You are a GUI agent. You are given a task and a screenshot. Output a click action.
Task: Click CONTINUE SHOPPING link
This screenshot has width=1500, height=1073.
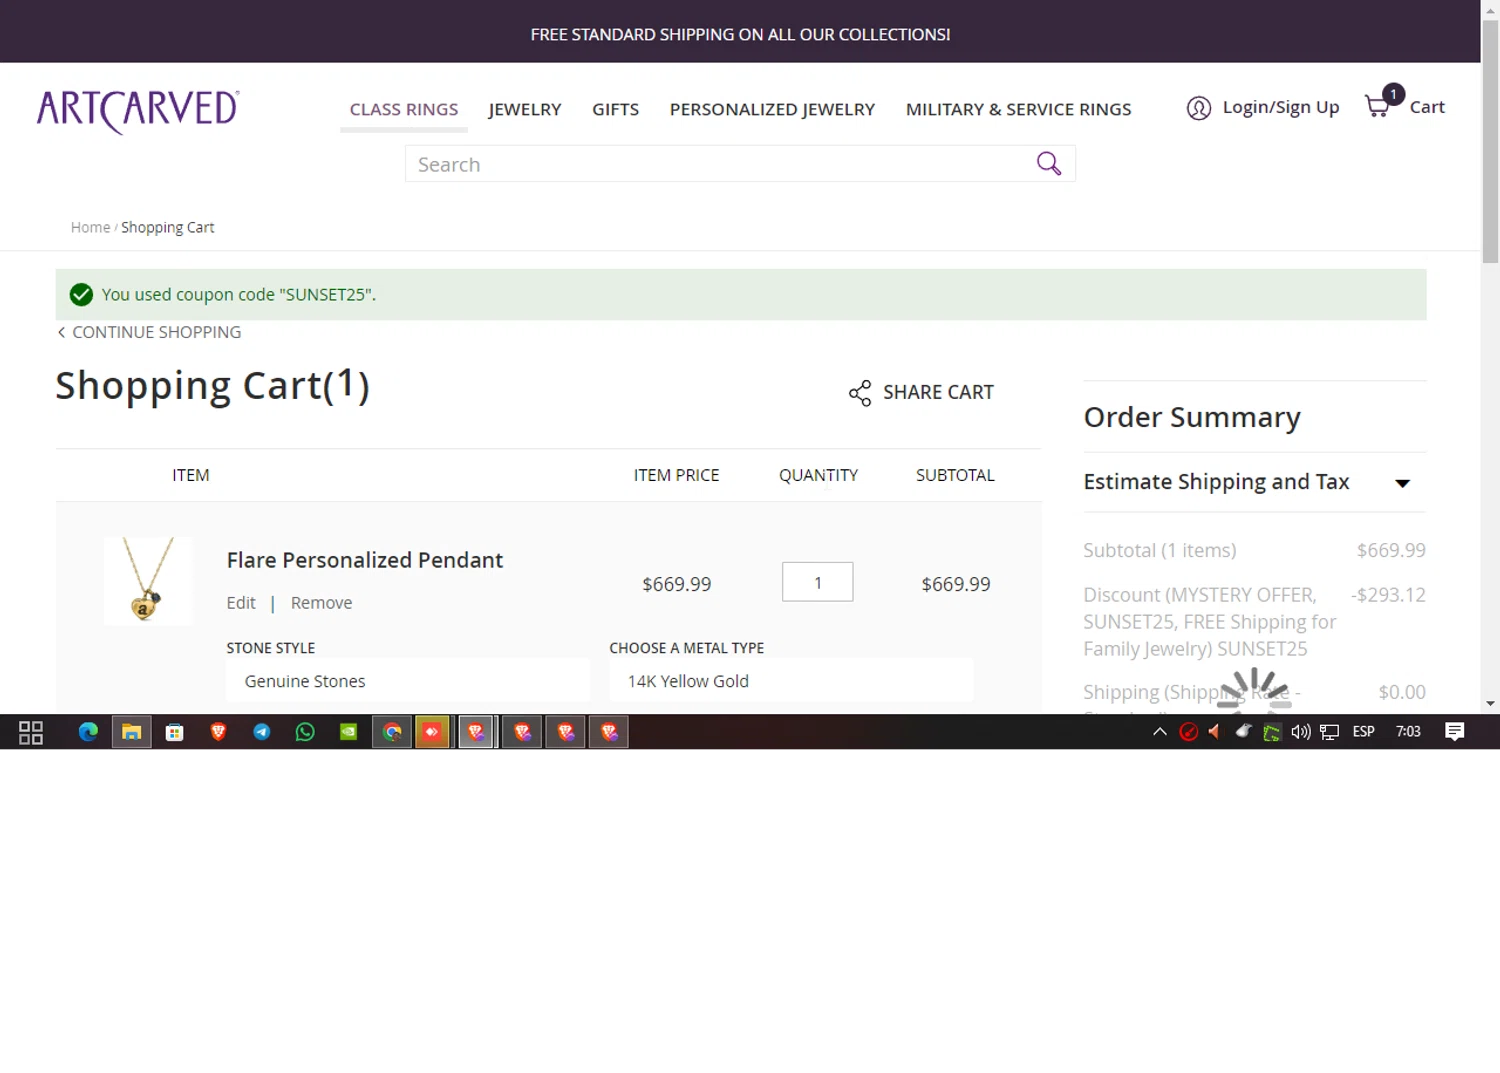tap(156, 332)
